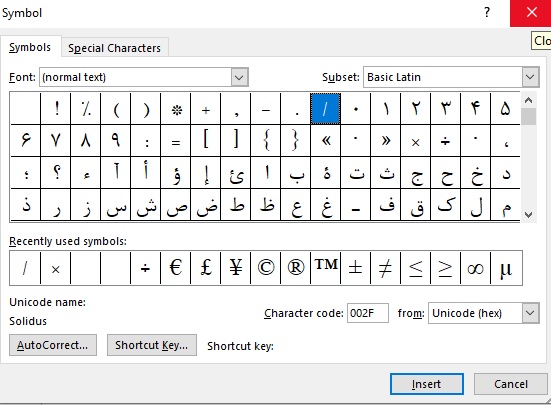Select the greater-than-or-equal ≥ recent symbol

[445, 268]
